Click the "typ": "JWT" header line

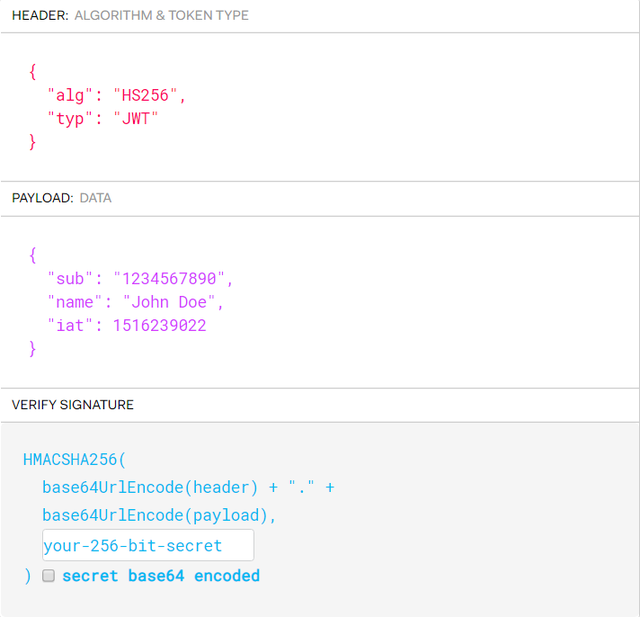tap(103, 119)
